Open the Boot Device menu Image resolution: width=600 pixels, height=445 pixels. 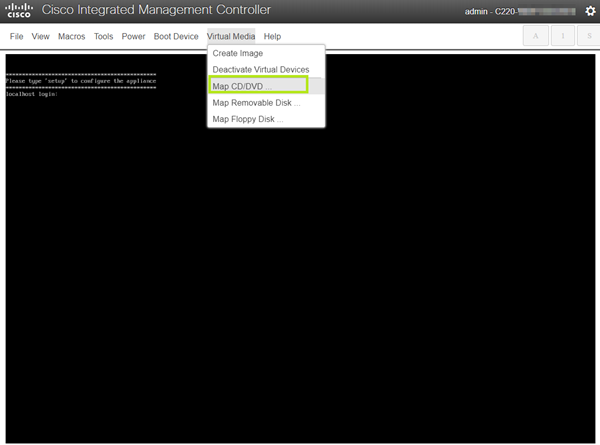(x=176, y=36)
